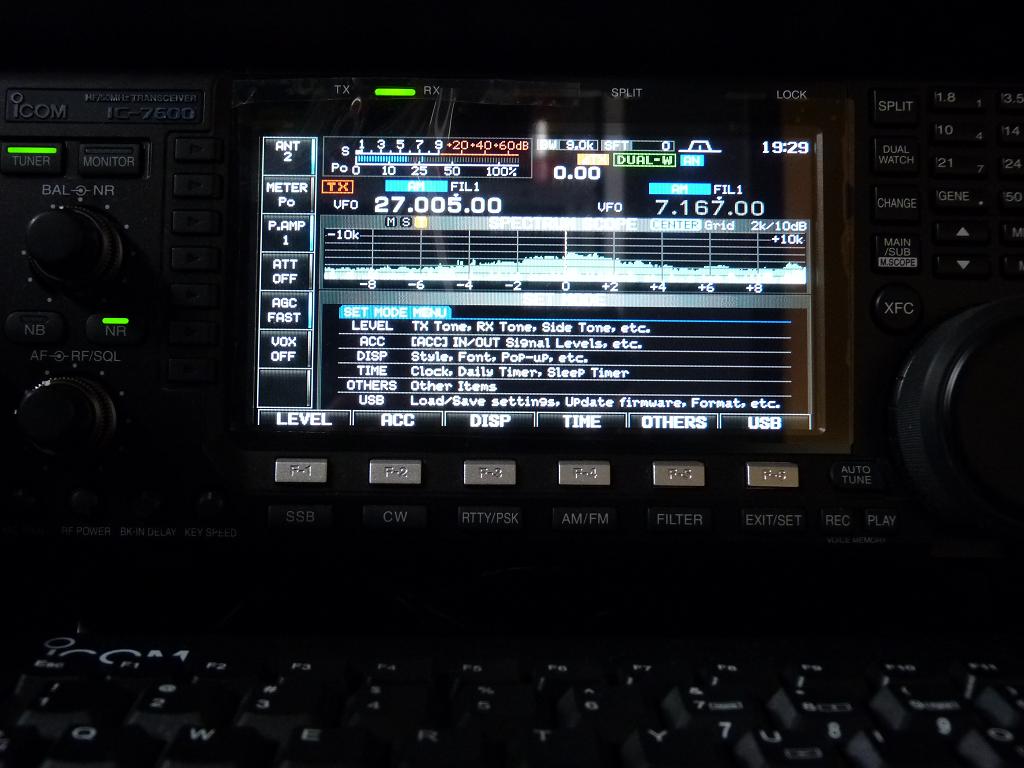Toggle the NB noise blanker button

tap(35, 328)
